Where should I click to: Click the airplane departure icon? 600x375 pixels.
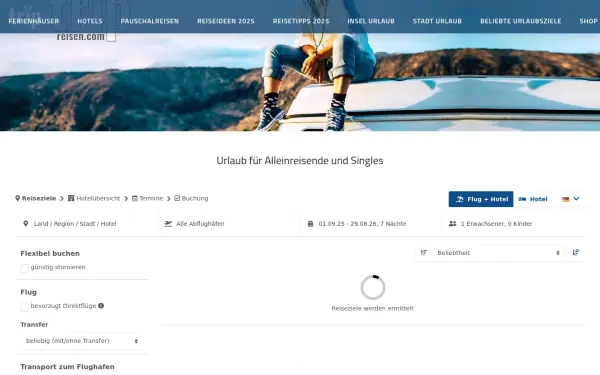coord(168,224)
